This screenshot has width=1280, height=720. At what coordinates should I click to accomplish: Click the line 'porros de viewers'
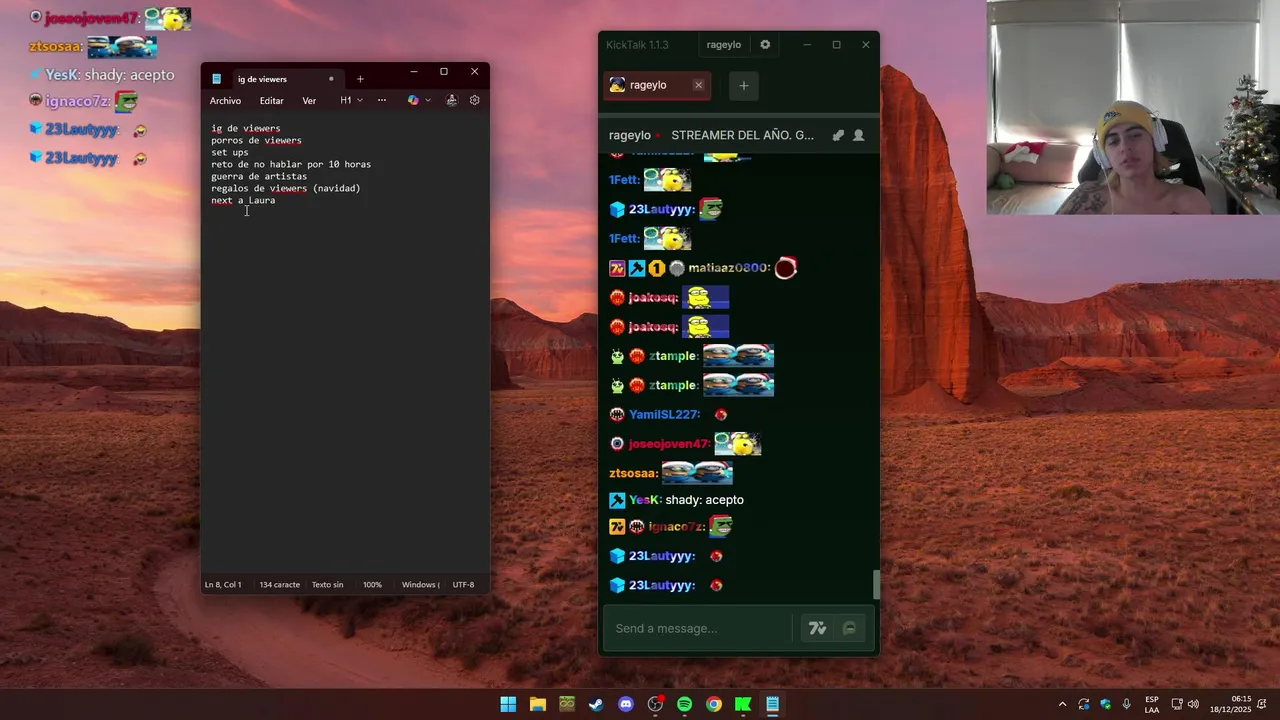point(256,140)
